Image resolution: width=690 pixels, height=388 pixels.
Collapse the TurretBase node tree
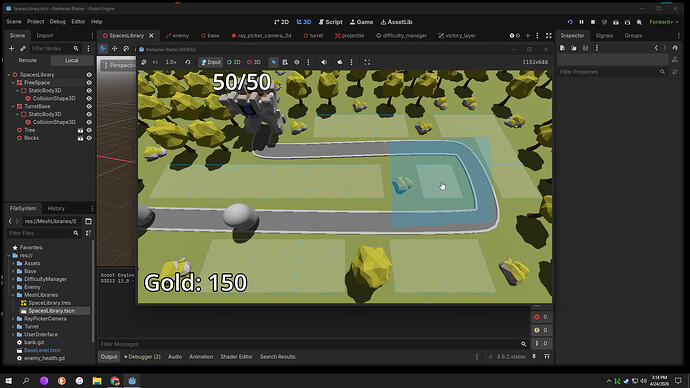point(13,106)
